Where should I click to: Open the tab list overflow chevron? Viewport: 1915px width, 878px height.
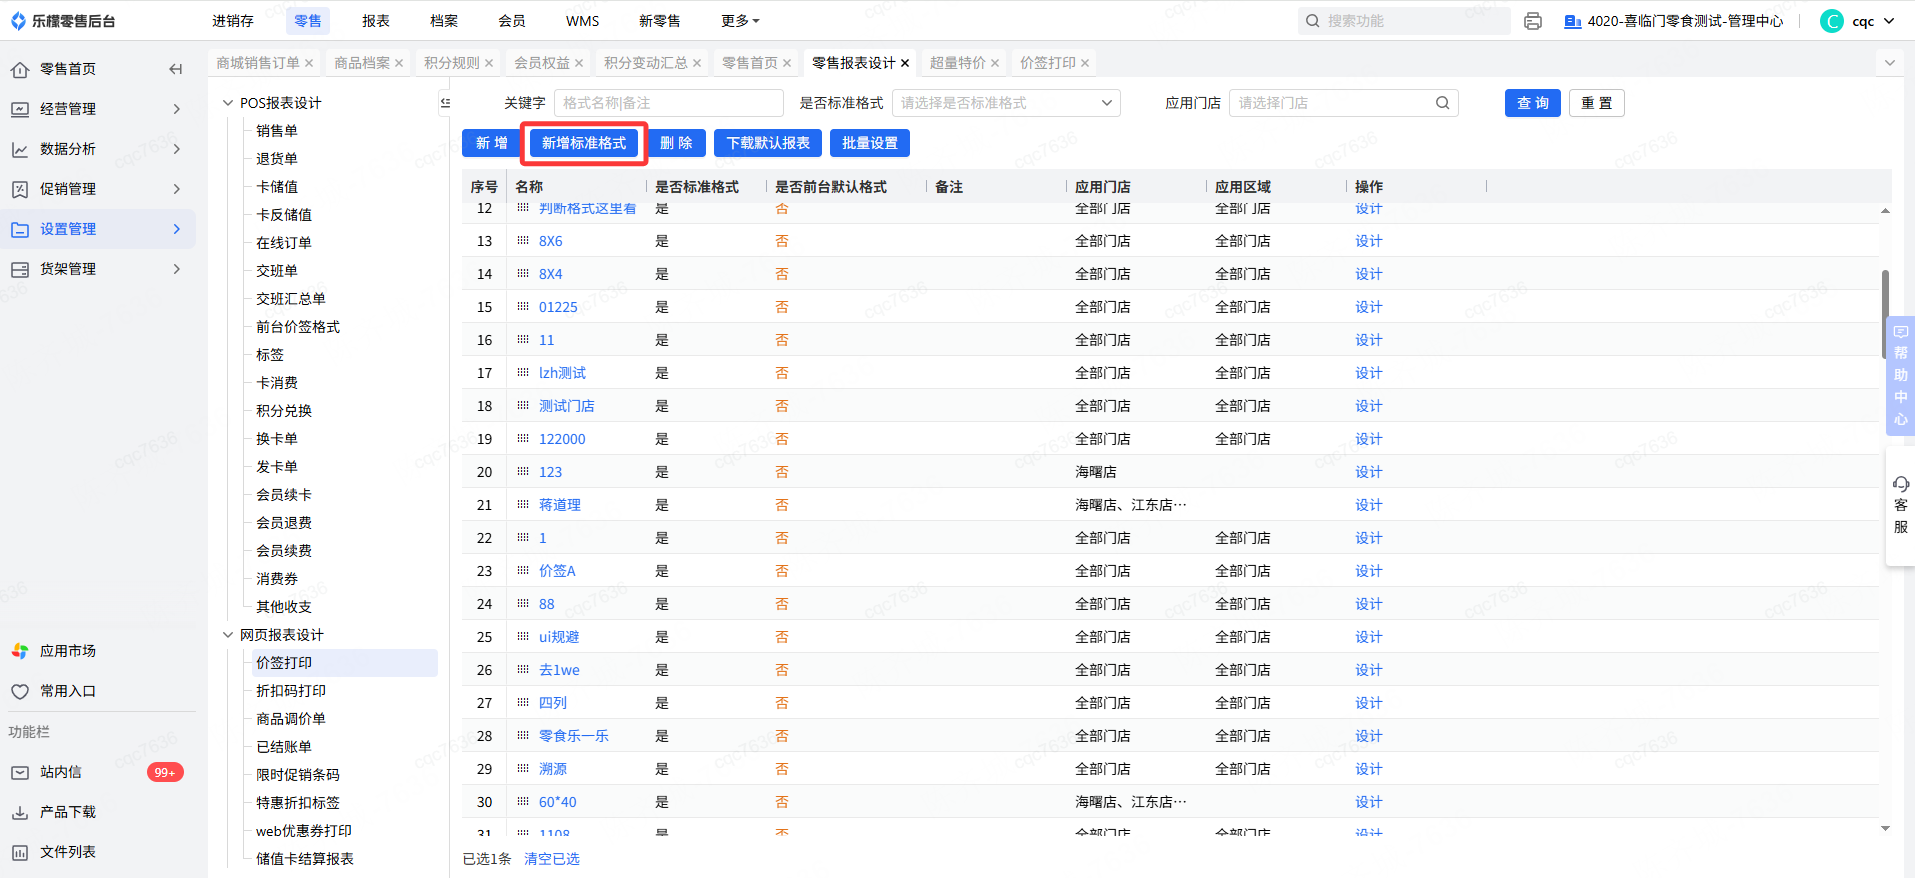click(x=1890, y=63)
